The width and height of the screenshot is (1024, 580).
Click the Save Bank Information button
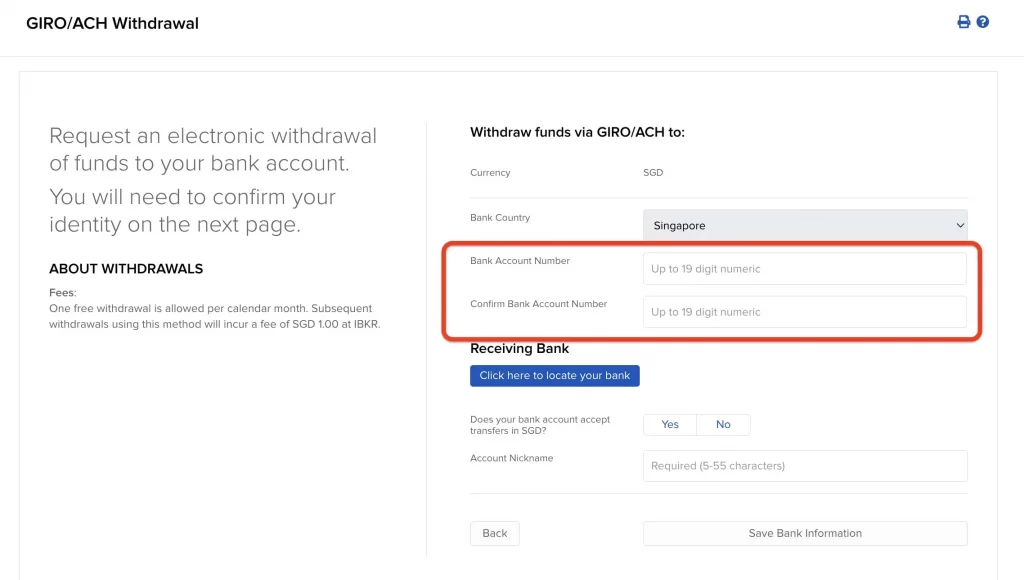point(805,533)
